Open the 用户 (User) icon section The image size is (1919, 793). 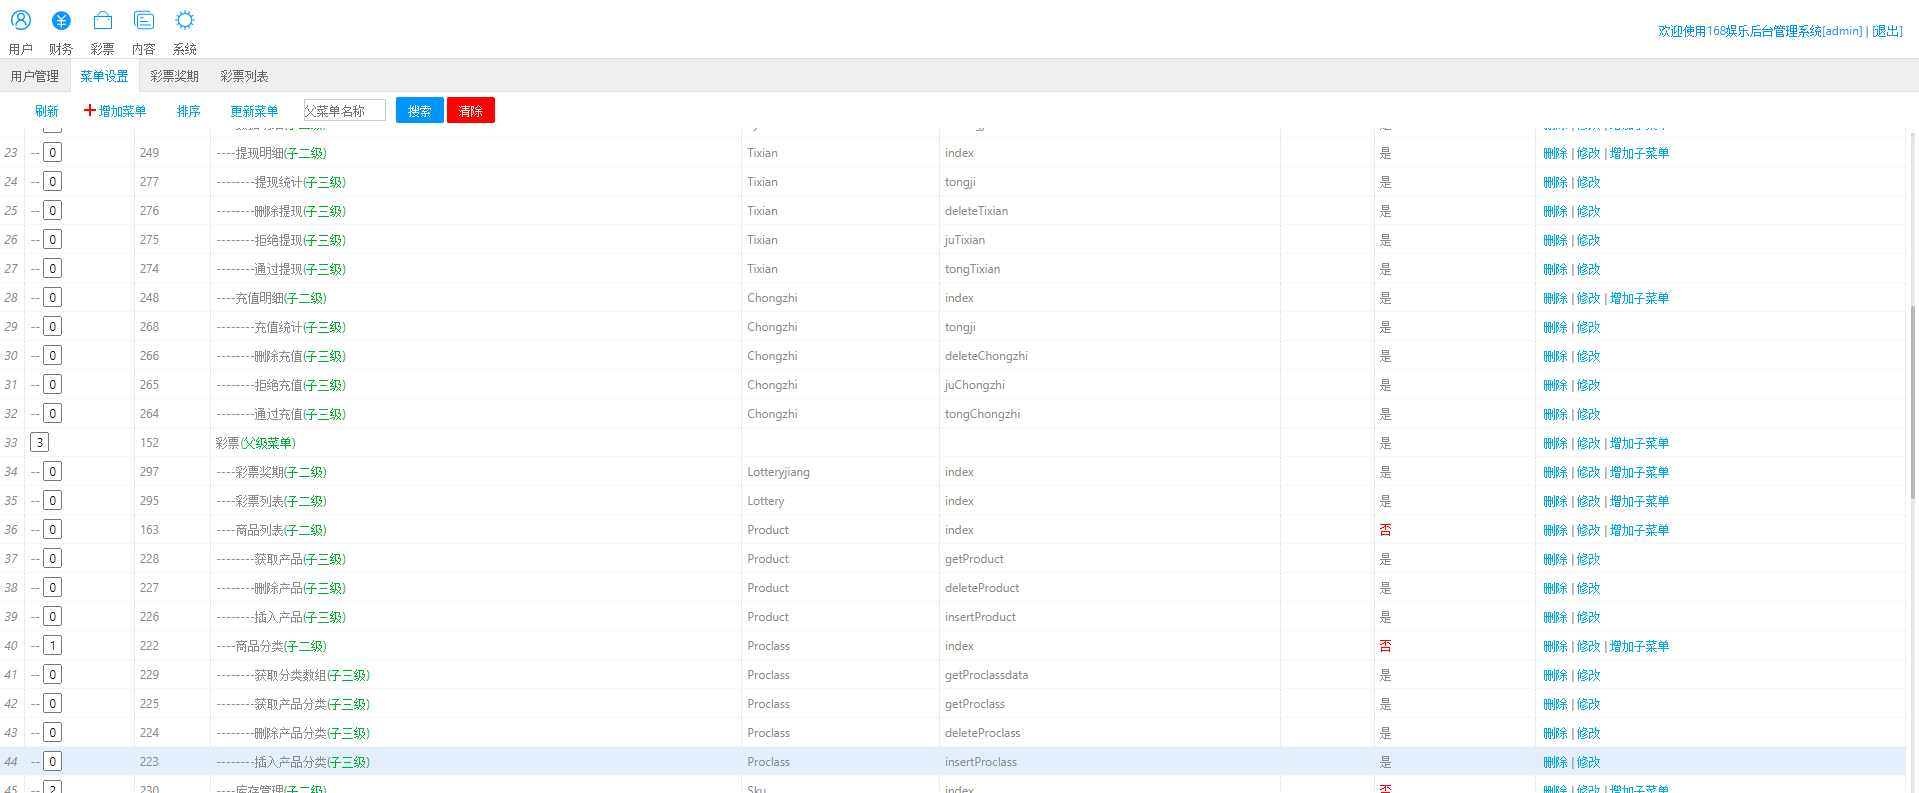click(20, 21)
